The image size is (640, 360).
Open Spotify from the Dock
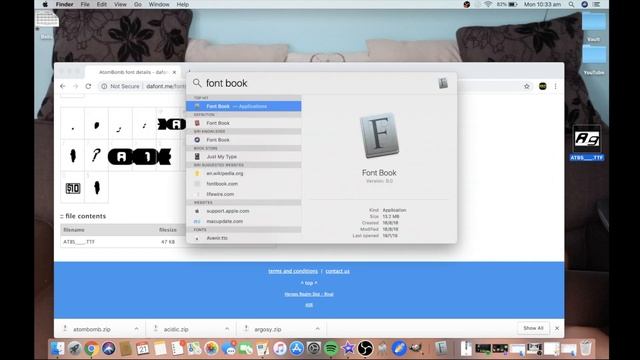331,348
